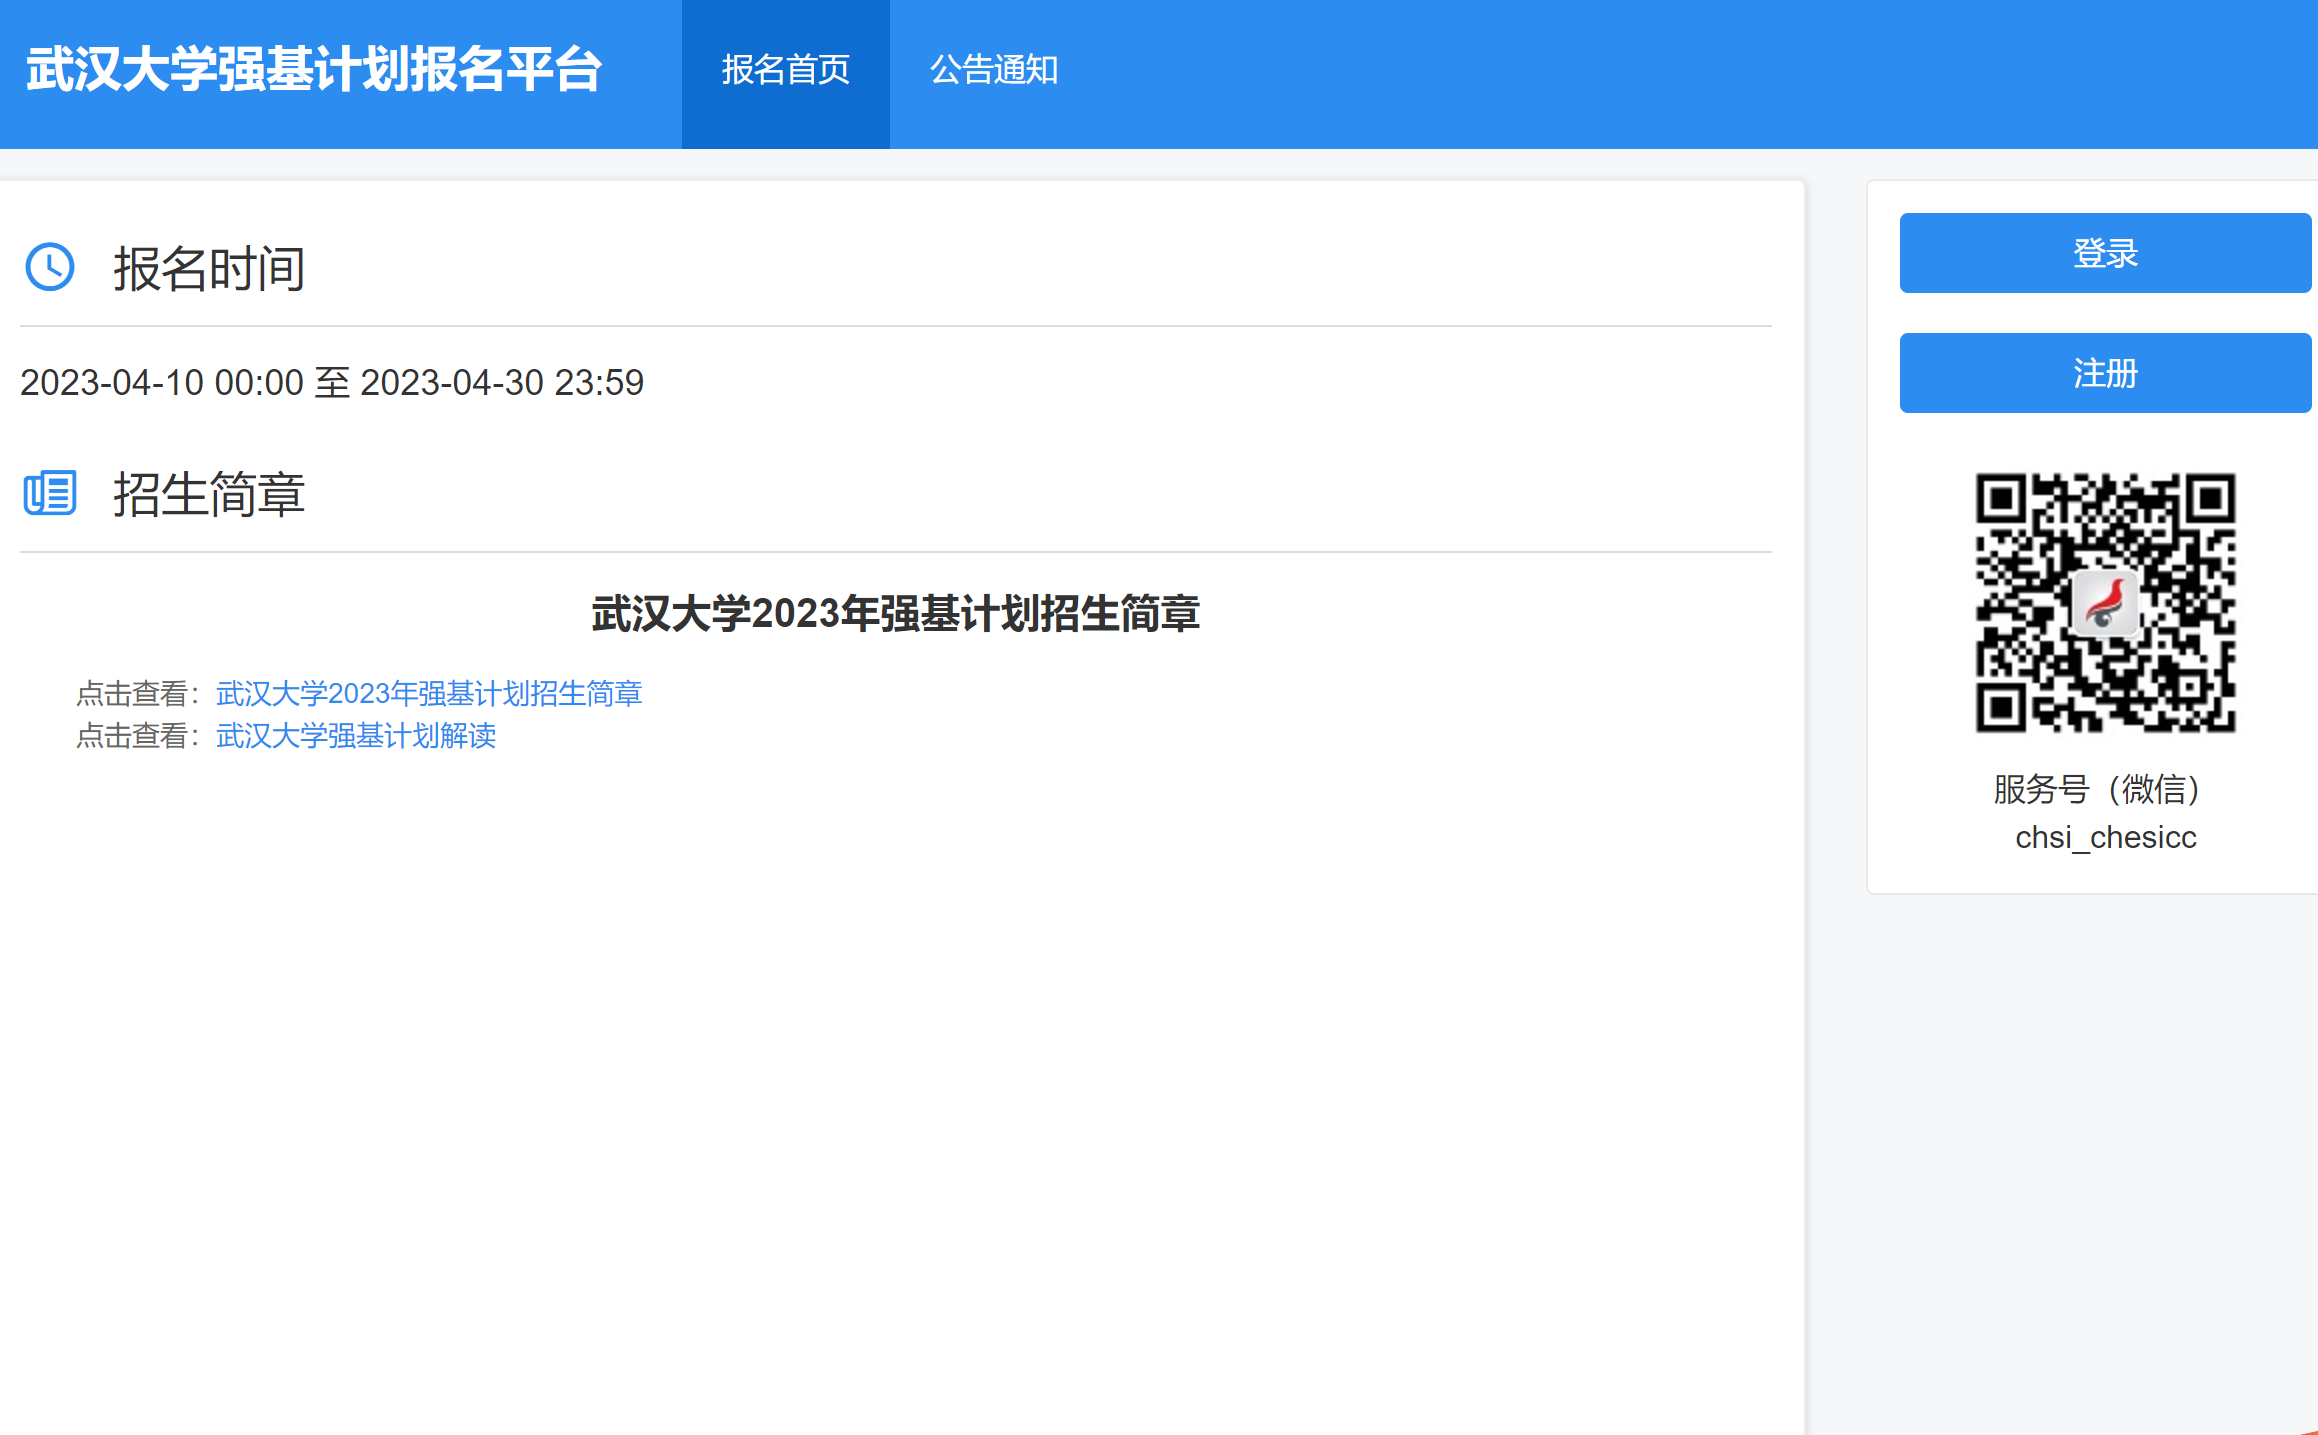Click the 报名时间 section heading

pyautogui.click(x=209, y=269)
